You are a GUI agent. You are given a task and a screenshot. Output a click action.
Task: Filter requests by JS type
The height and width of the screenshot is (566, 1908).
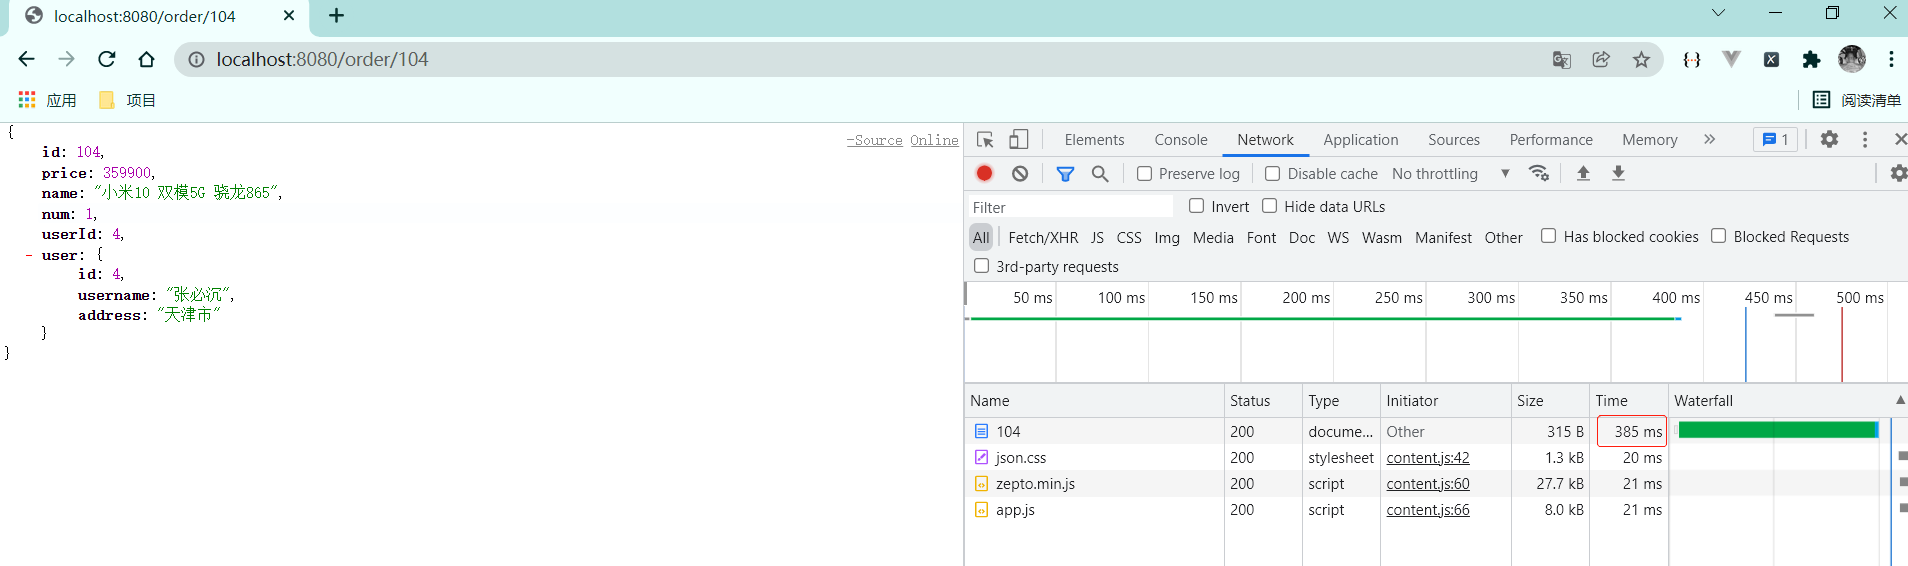(x=1097, y=238)
